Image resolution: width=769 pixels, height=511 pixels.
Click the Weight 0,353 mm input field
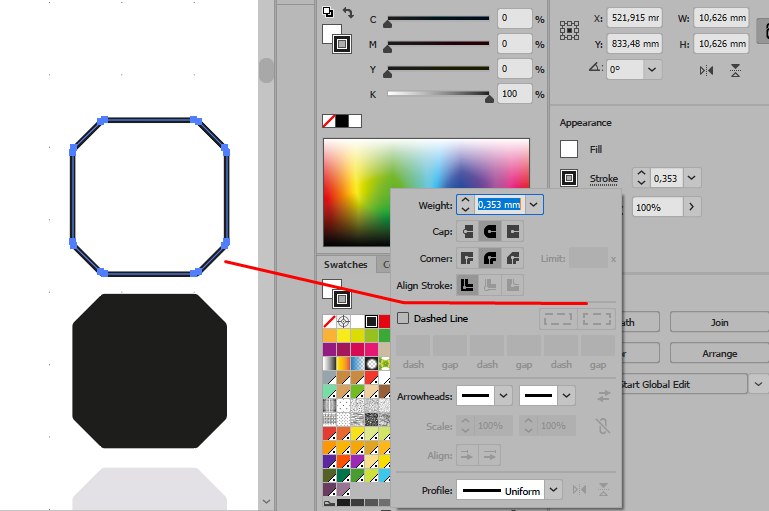click(499, 204)
